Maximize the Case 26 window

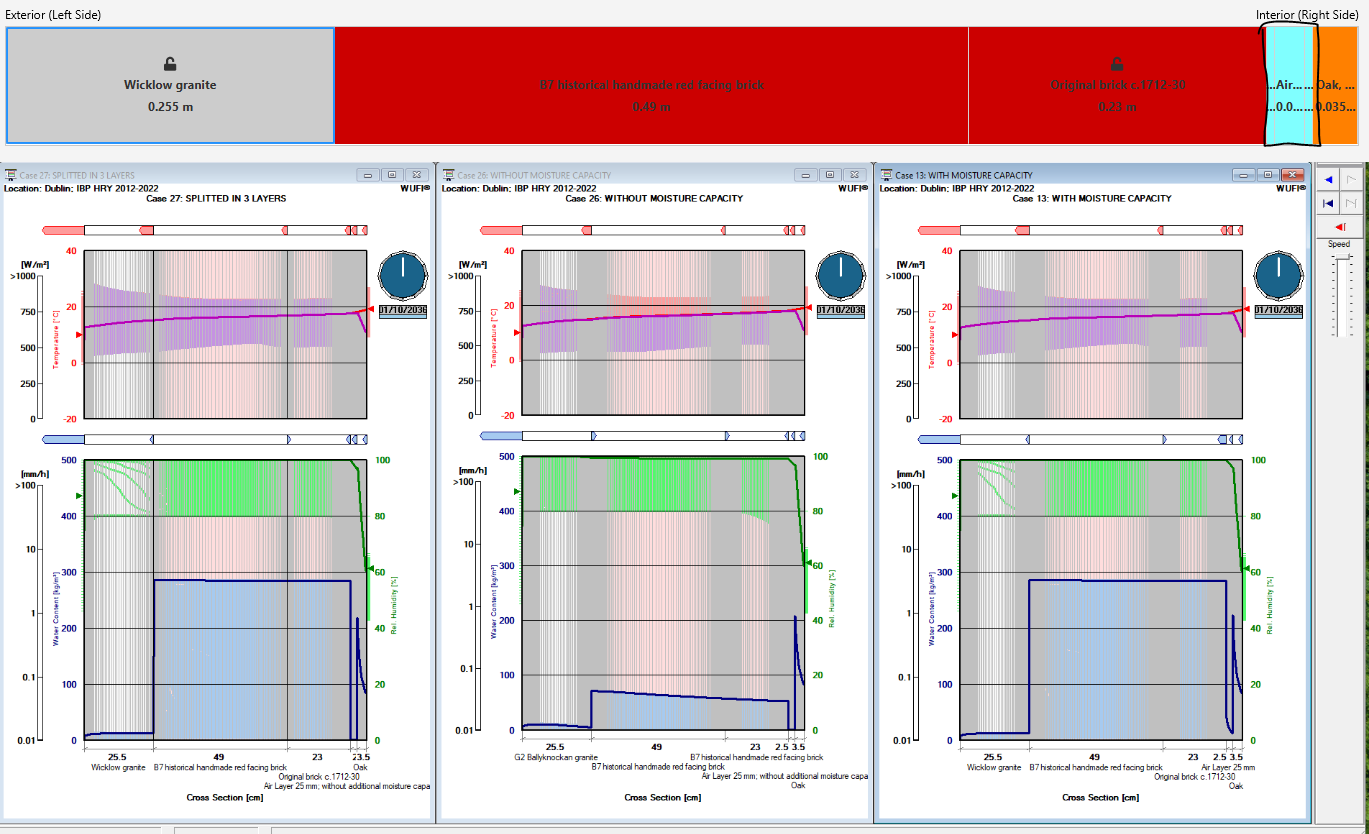pos(829,175)
